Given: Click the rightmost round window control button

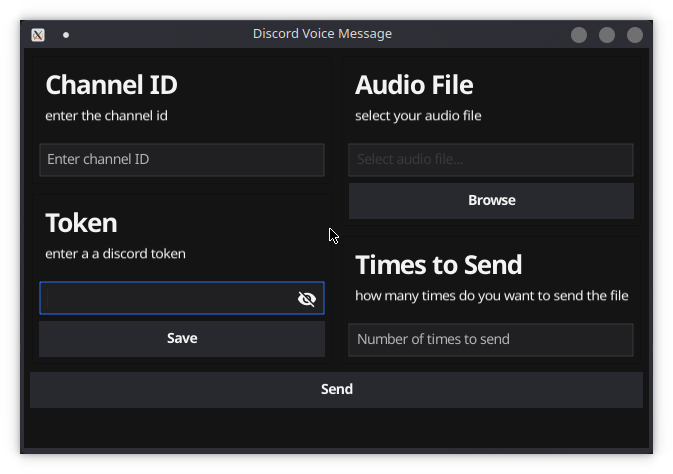Looking at the screenshot, I should [635, 35].
